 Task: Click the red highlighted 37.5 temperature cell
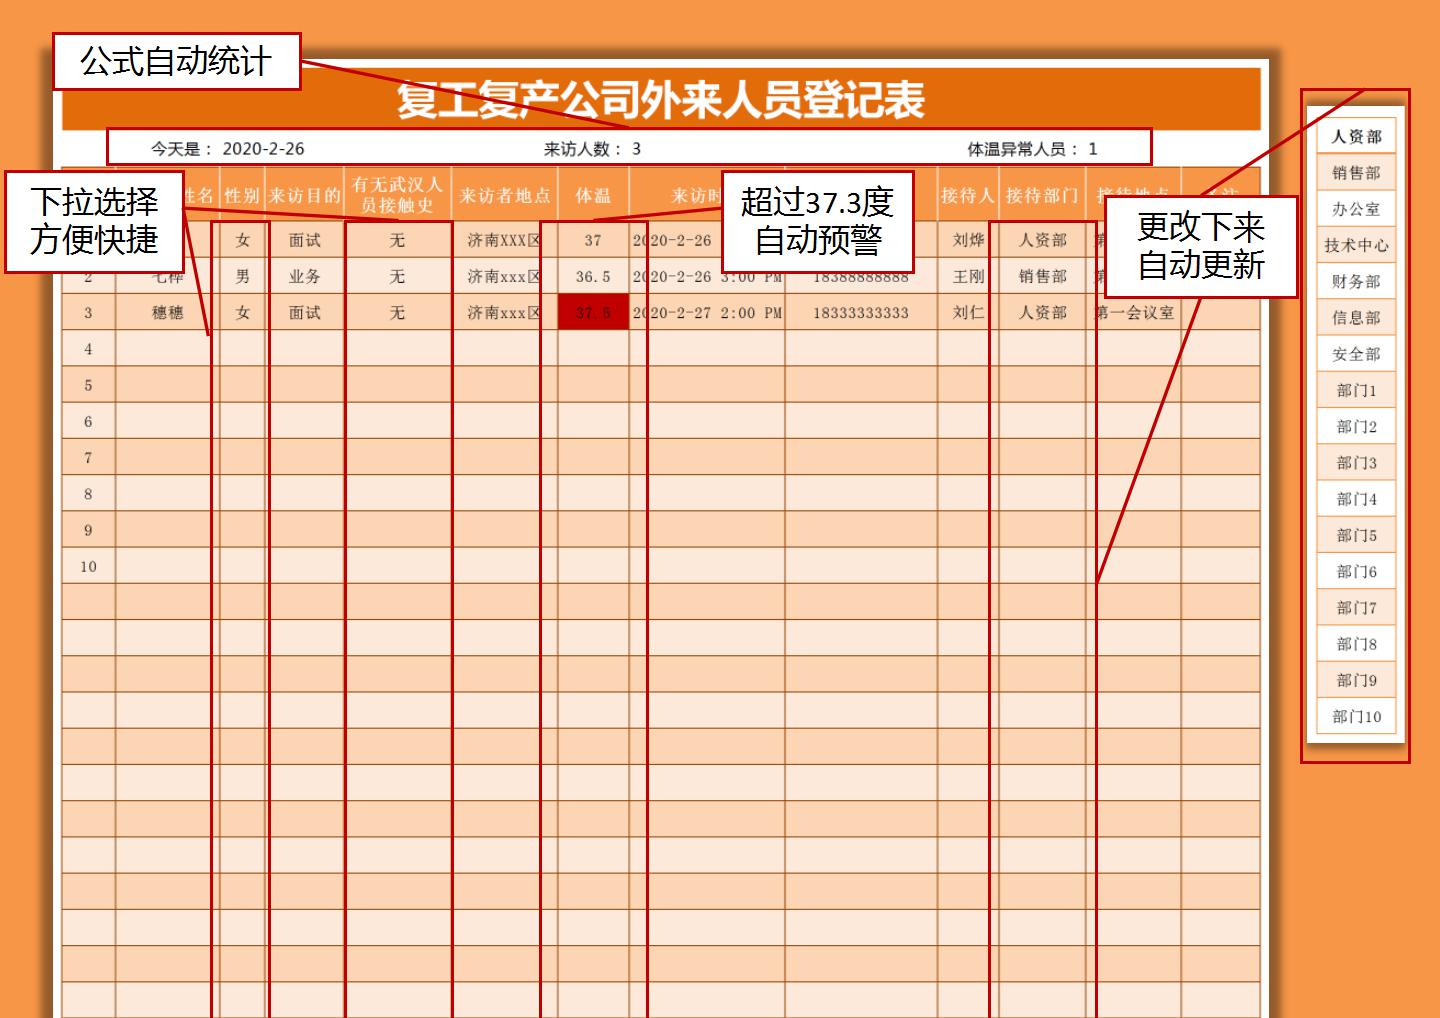593,313
